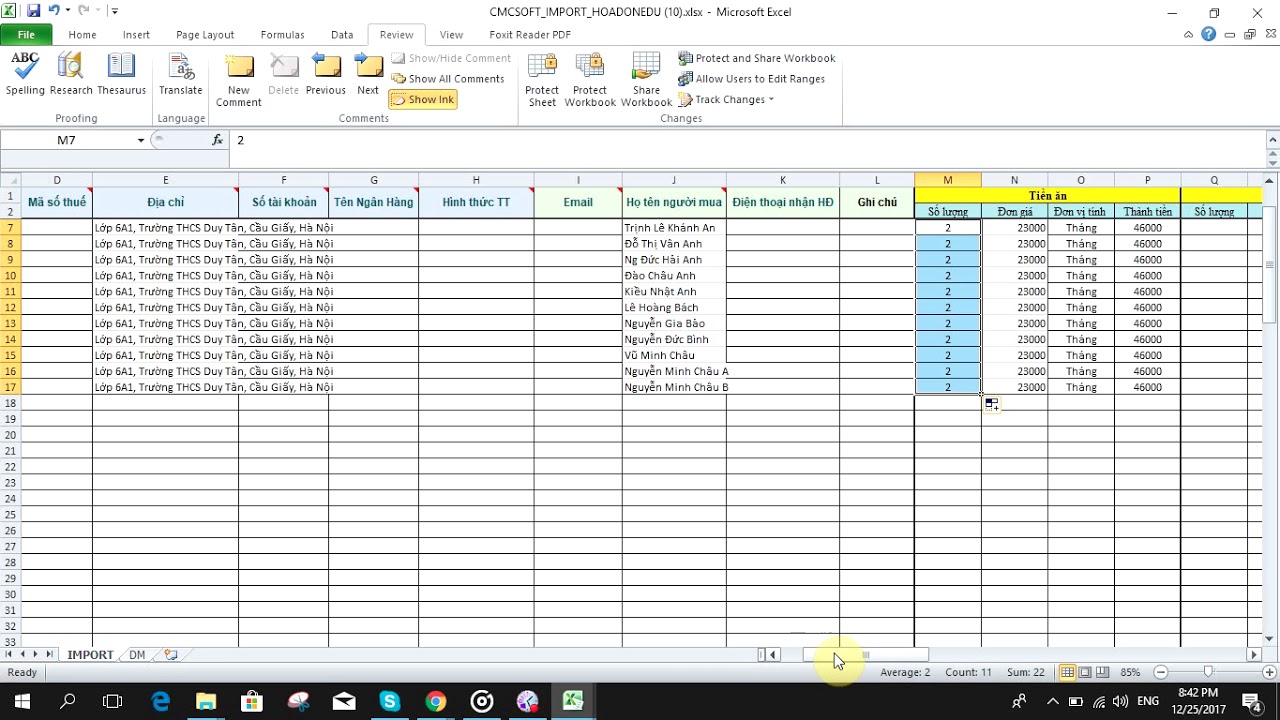Toggle Show All Comments
1280x720 pixels.
pyautogui.click(x=448, y=79)
